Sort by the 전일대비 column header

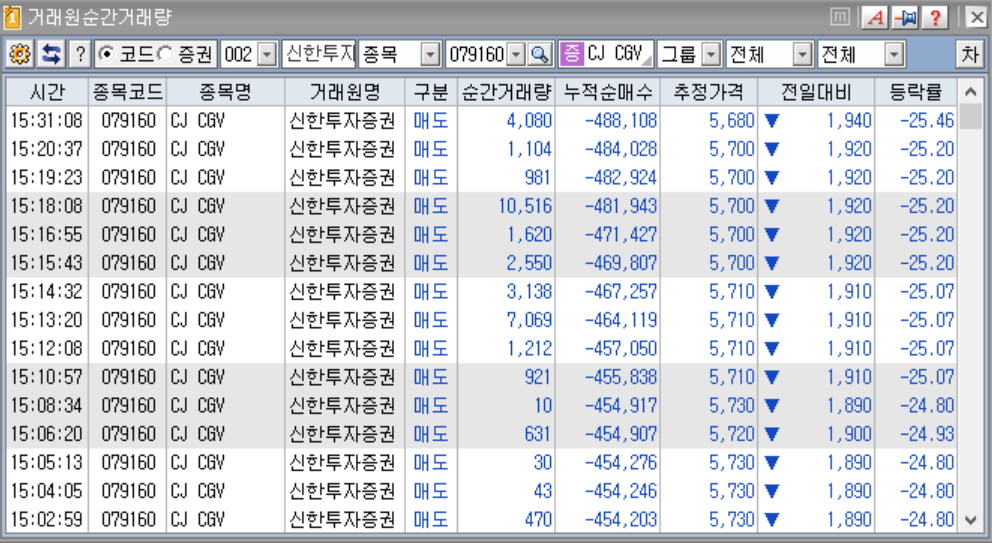pyautogui.click(x=816, y=92)
